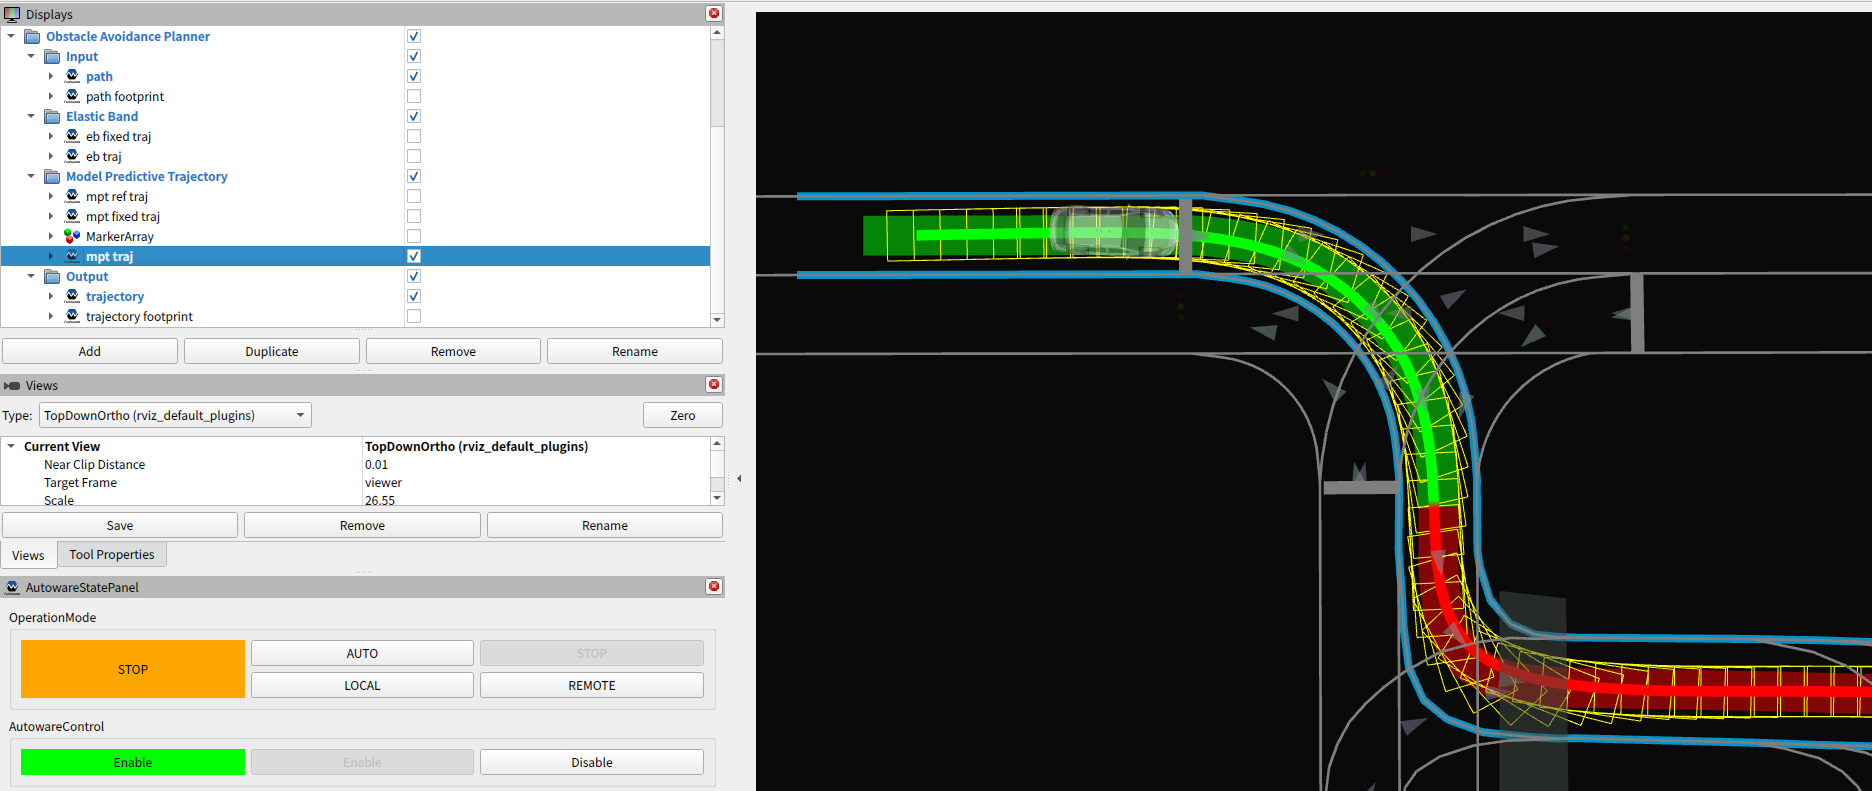Click the Output folder icon
1872x791 pixels.
click(52, 276)
